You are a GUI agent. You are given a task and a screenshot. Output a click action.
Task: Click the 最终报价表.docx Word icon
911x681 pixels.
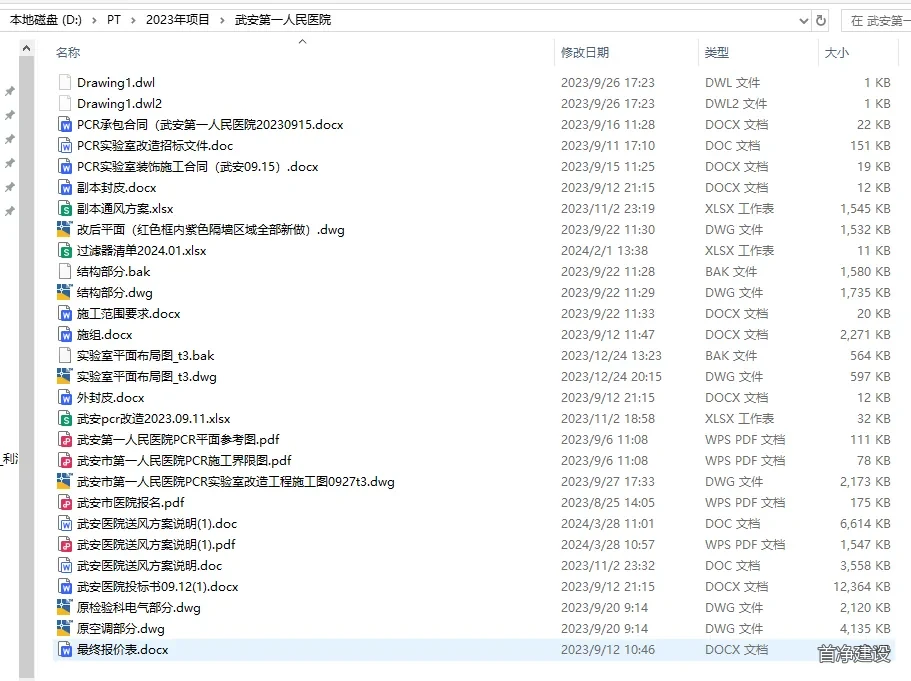[x=65, y=650]
